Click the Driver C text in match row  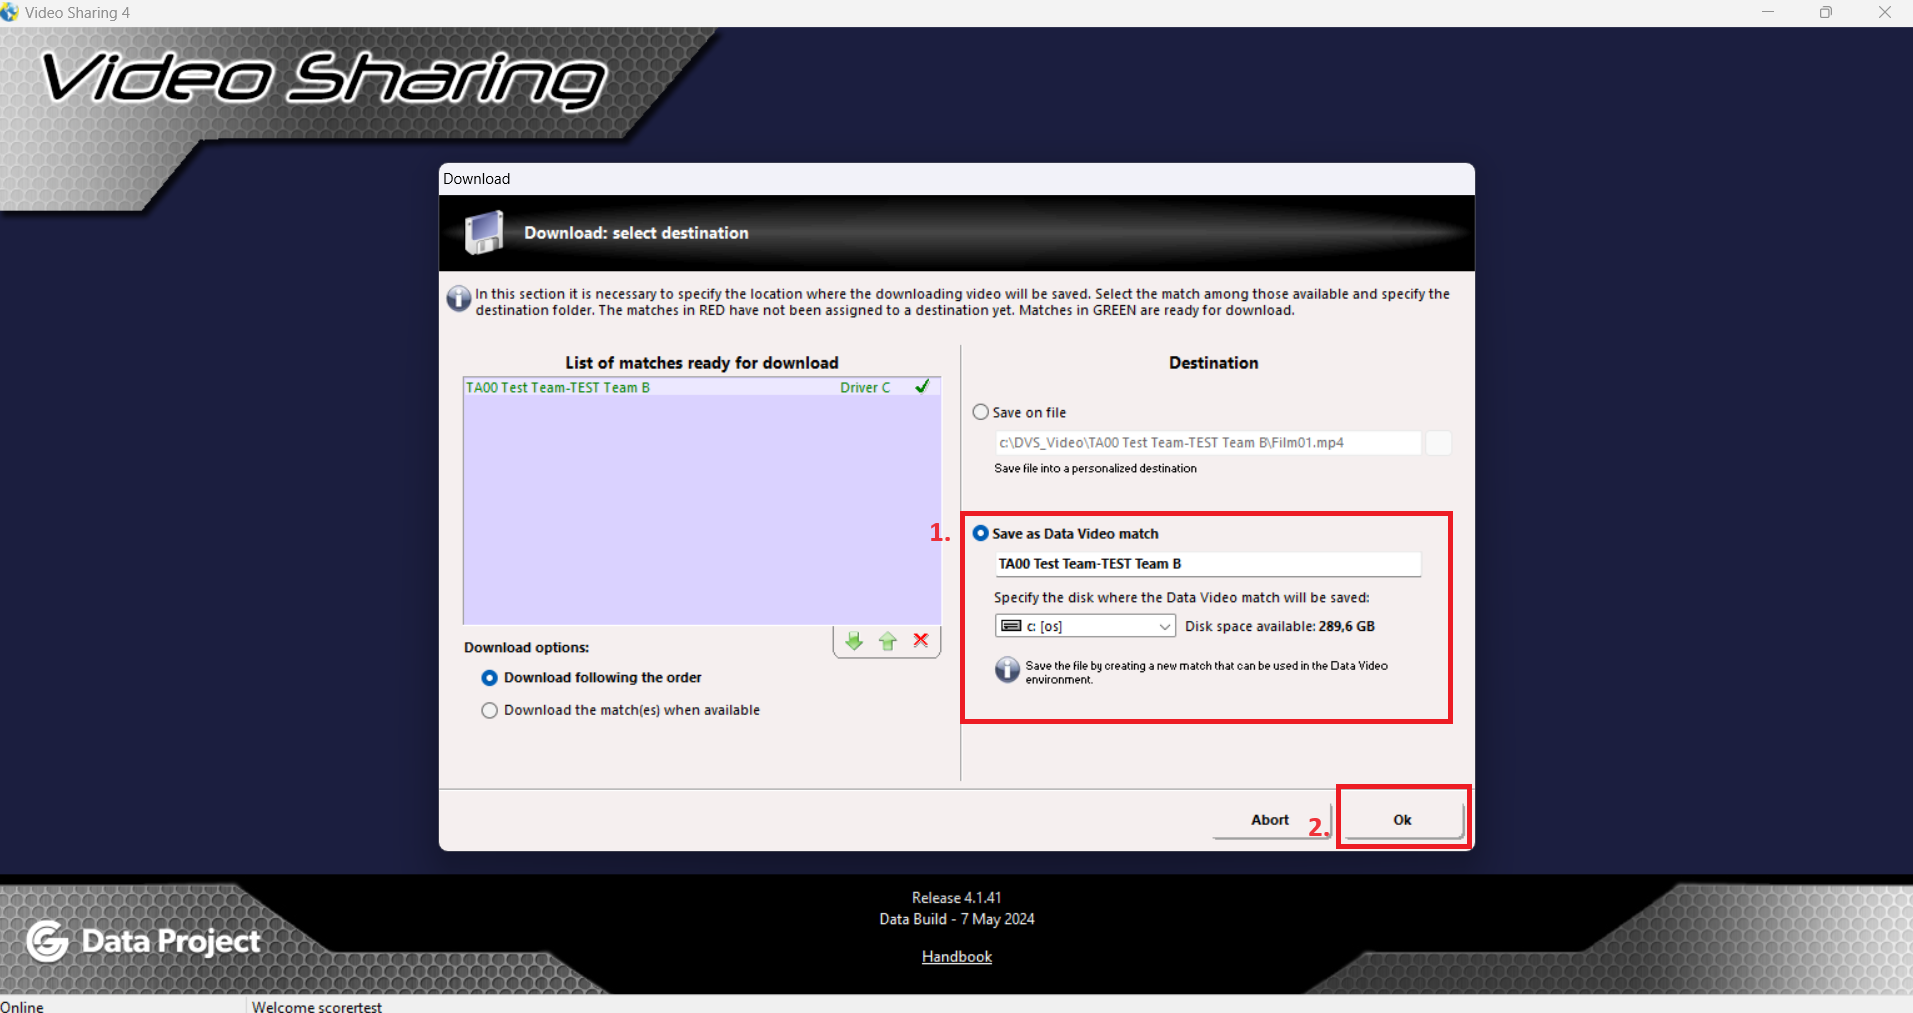point(865,387)
